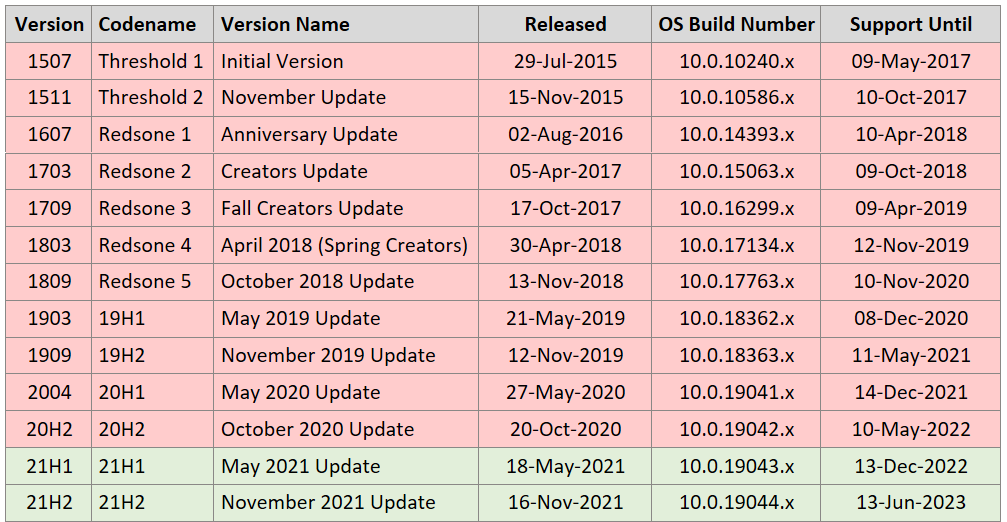The image size is (1007, 522).
Task: Select the 19H2 codename cell
Action: click(152, 355)
